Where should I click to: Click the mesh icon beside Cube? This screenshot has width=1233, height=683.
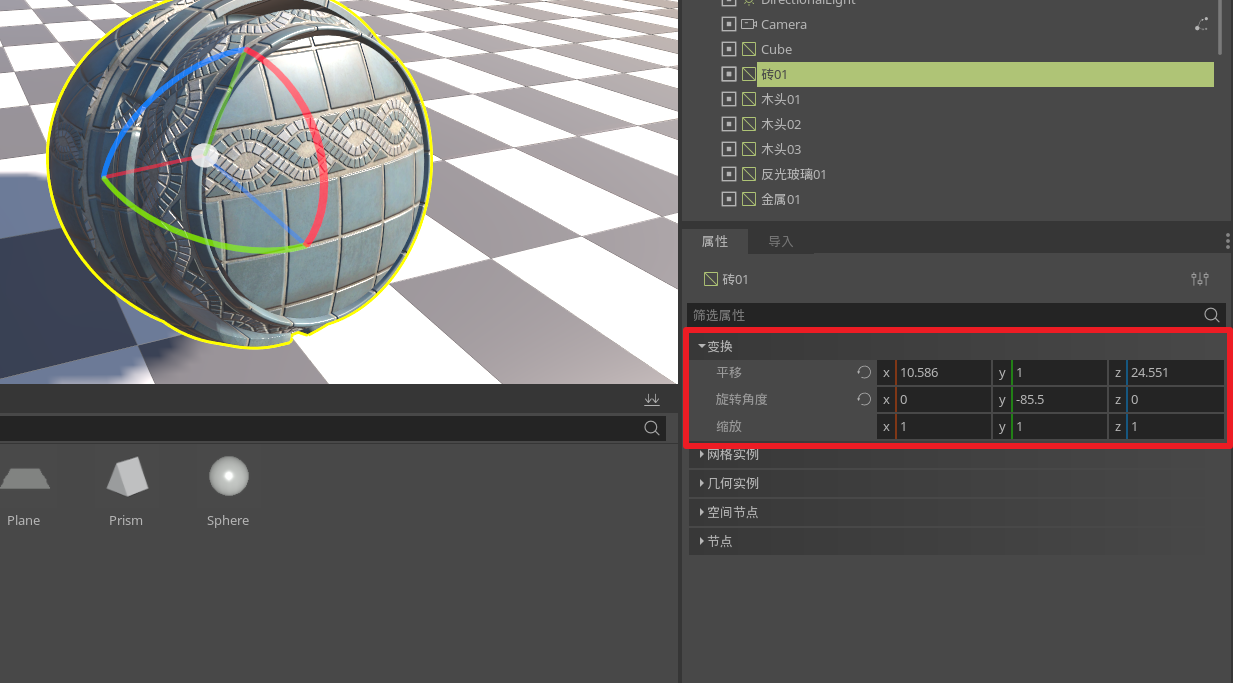click(x=748, y=49)
